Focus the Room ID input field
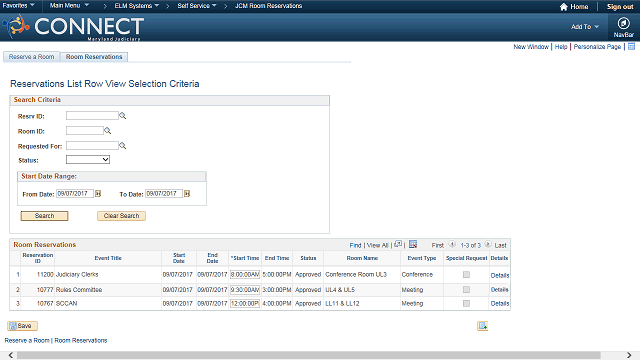This screenshot has width=640, height=360. coord(85,131)
